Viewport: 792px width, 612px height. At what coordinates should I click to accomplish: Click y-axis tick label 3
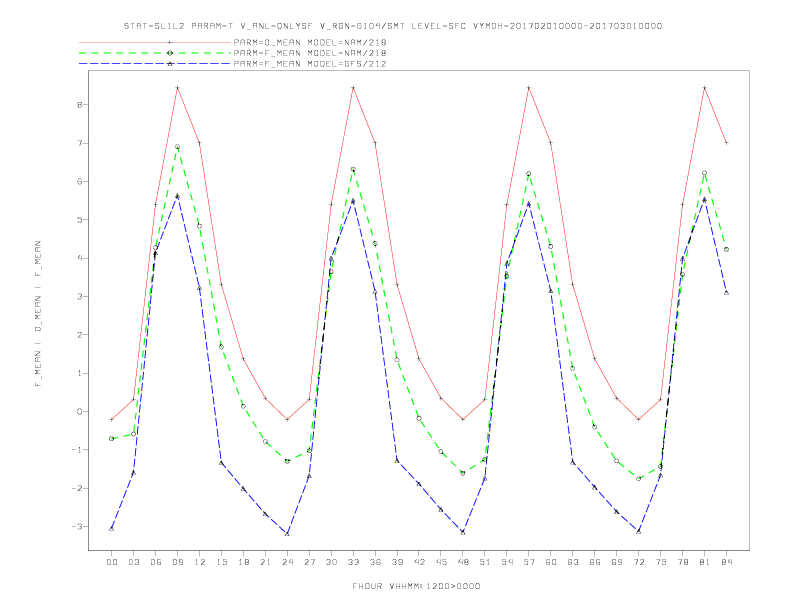(80, 297)
